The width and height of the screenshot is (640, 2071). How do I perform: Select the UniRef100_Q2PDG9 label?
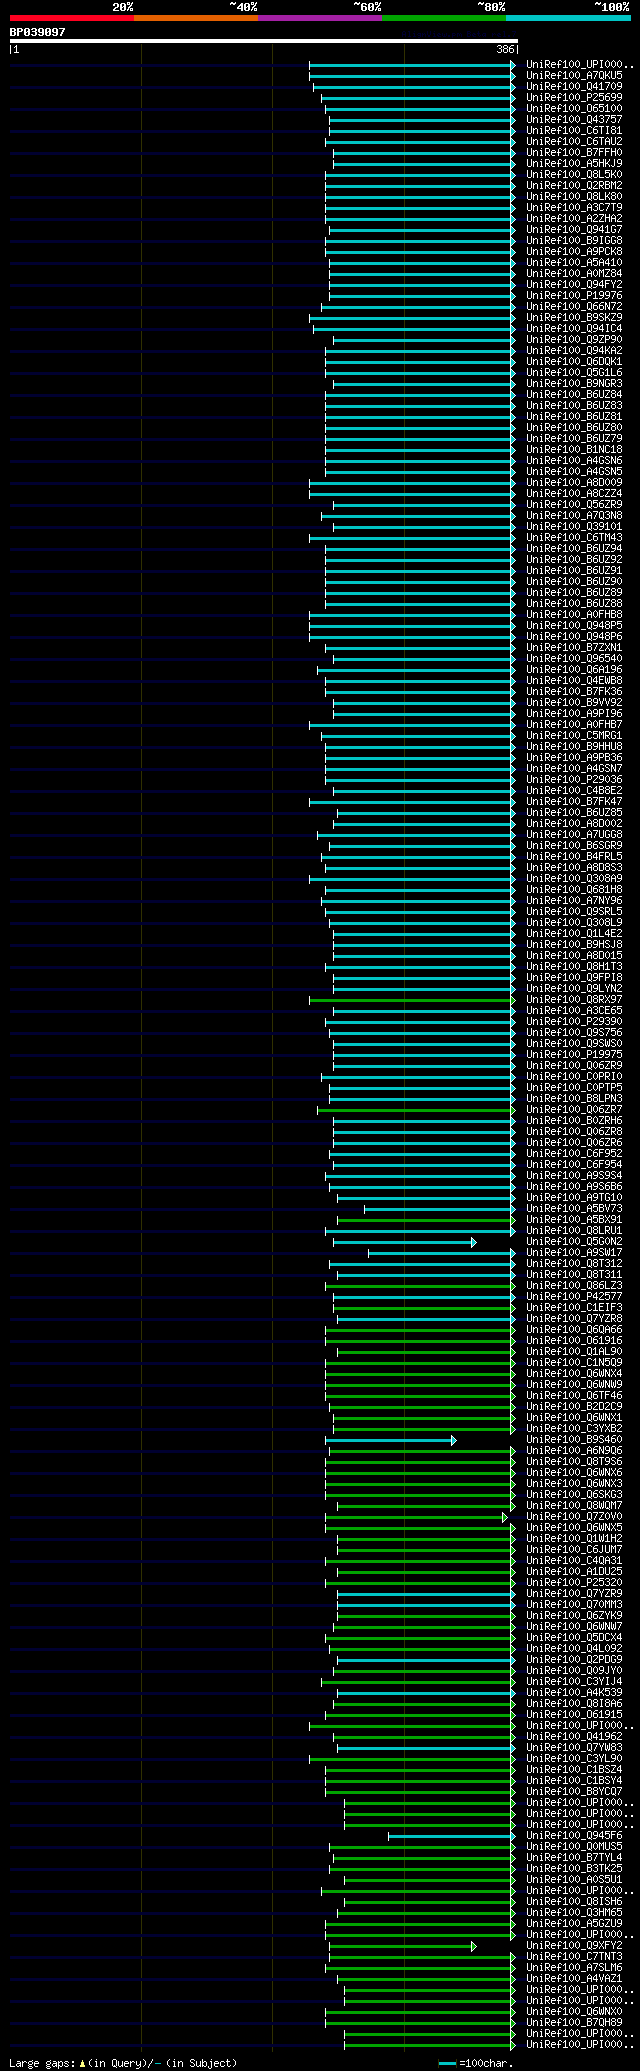(574, 1659)
